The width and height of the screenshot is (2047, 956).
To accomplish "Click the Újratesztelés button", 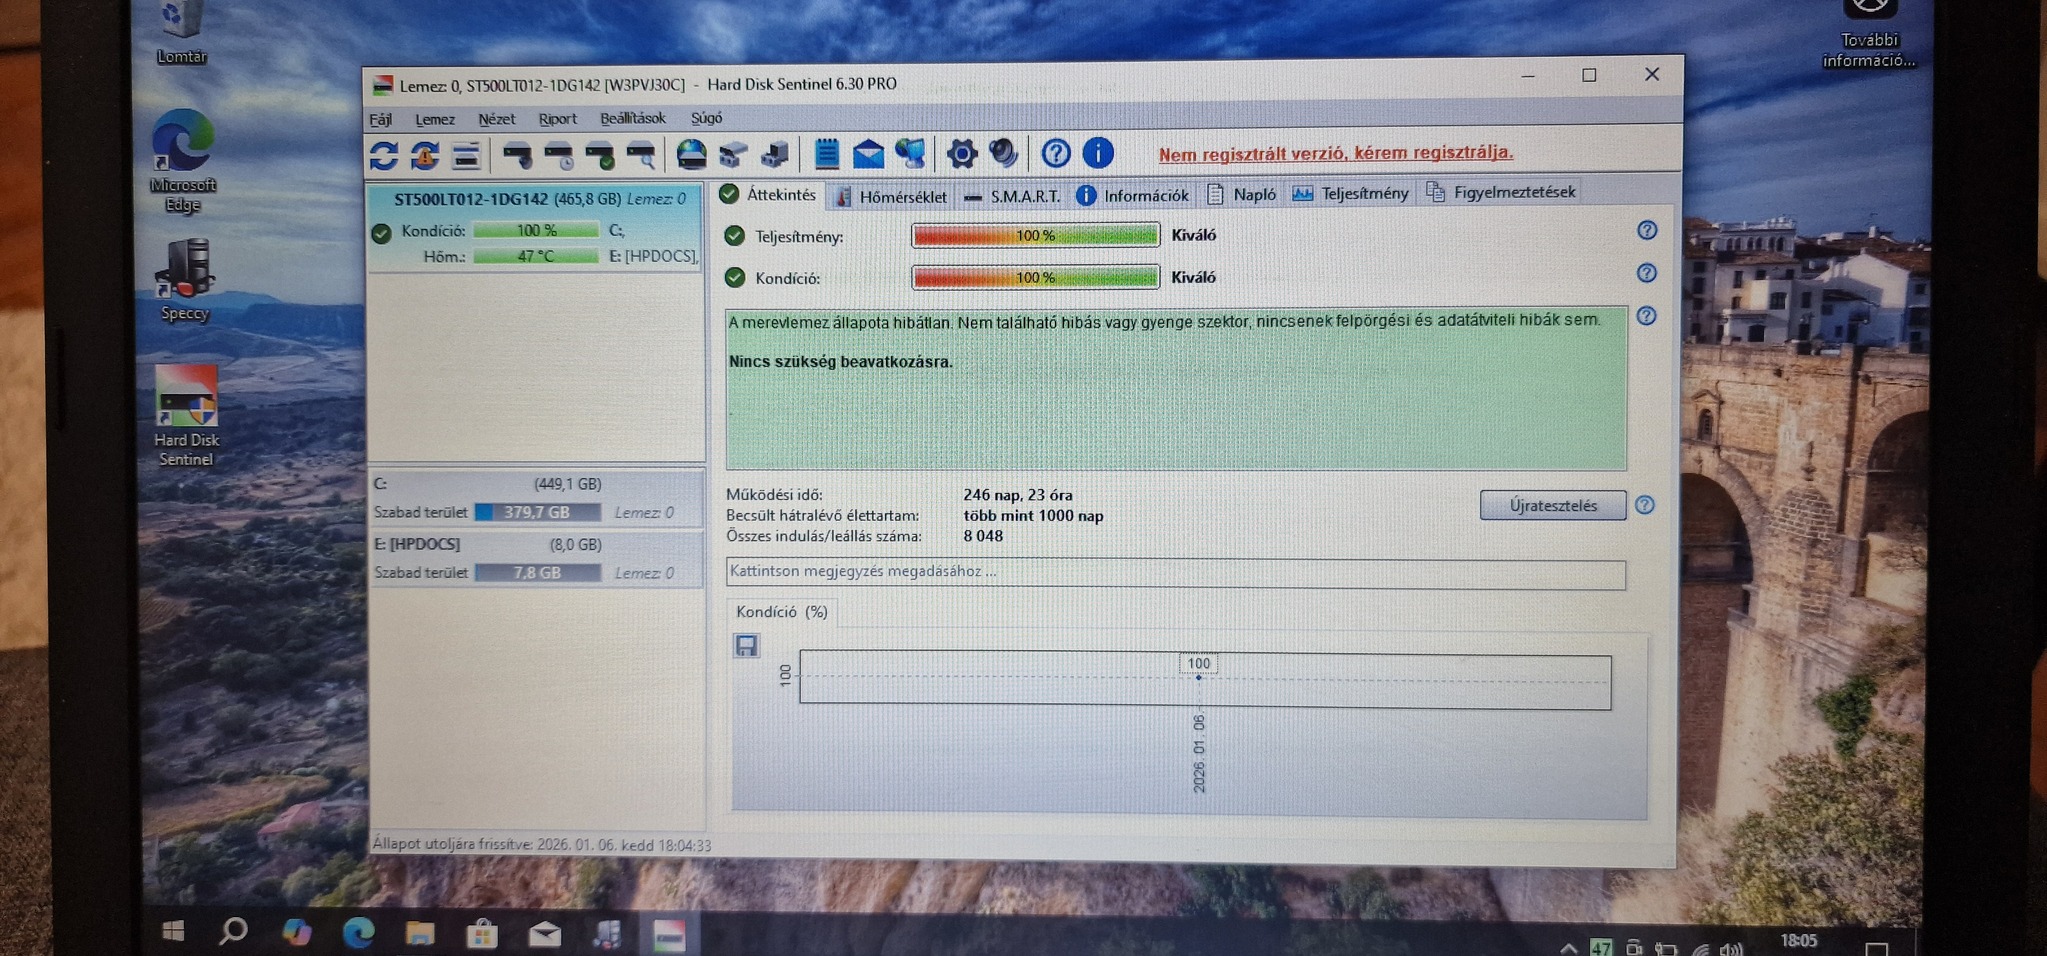I will click(1553, 505).
